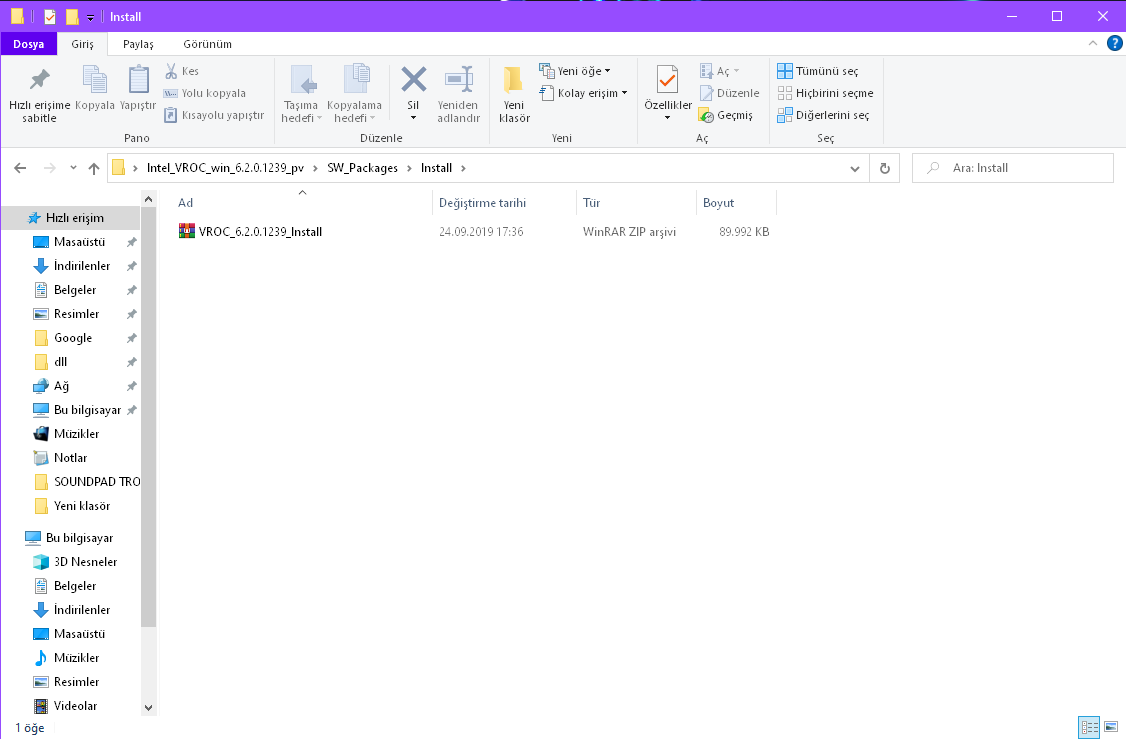Click Hiçbirini seçme
1126x739 pixels.
[826, 93]
